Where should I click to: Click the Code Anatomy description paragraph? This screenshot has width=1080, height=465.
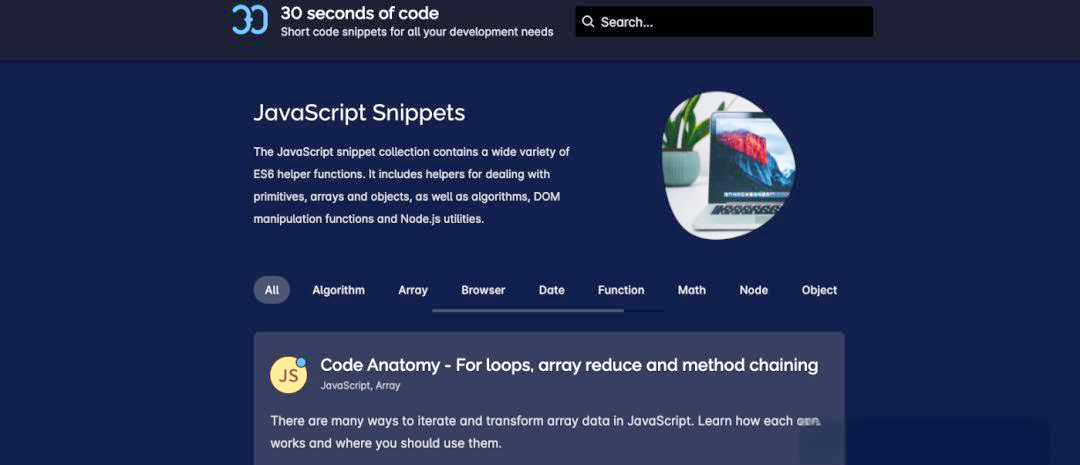click(x=545, y=431)
